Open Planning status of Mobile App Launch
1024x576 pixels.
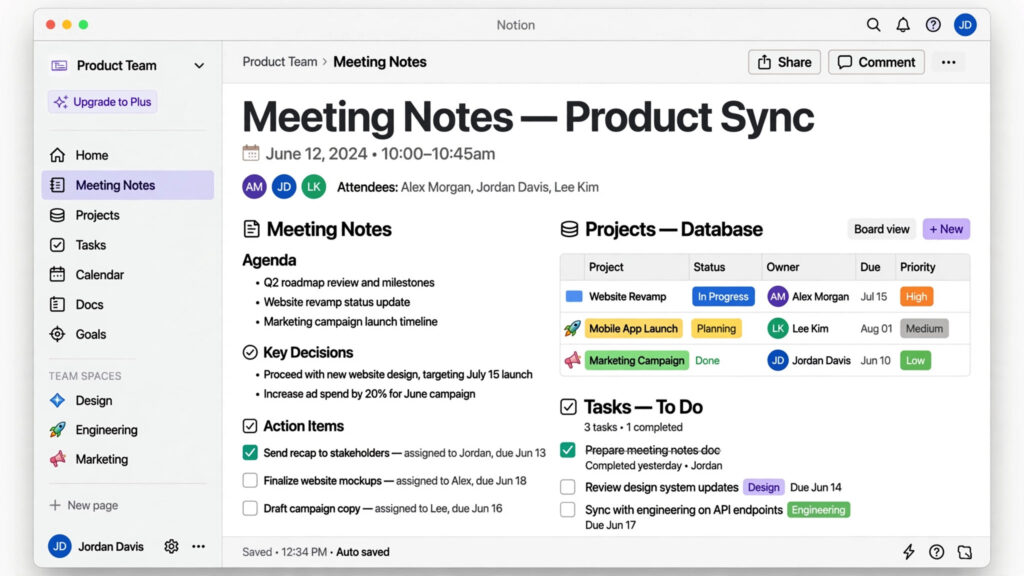716,328
